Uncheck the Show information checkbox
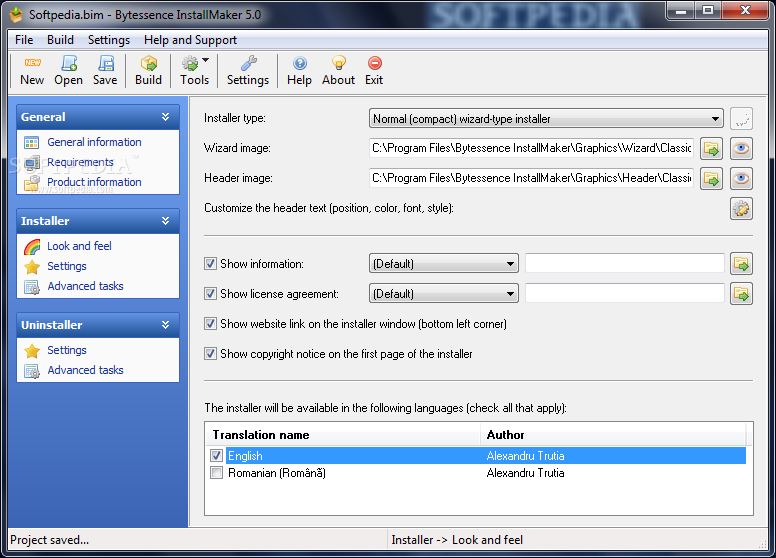The width and height of the screenshot is (776, 558). [x=210, y=264]
